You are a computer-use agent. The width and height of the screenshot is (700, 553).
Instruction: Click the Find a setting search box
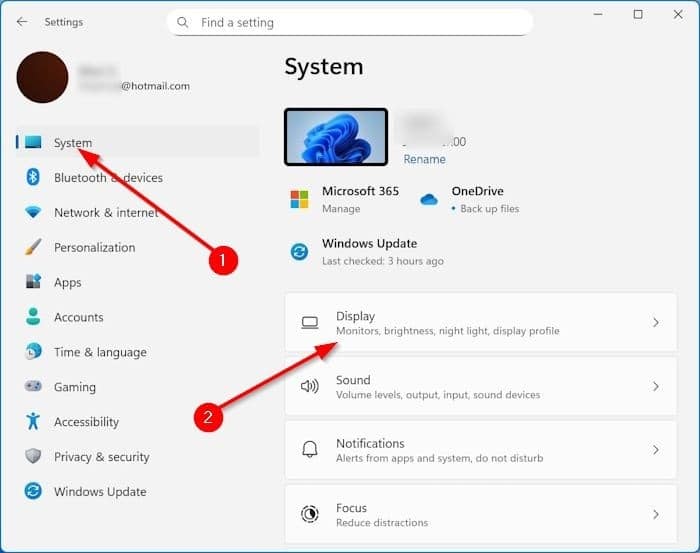click(350, 22)
